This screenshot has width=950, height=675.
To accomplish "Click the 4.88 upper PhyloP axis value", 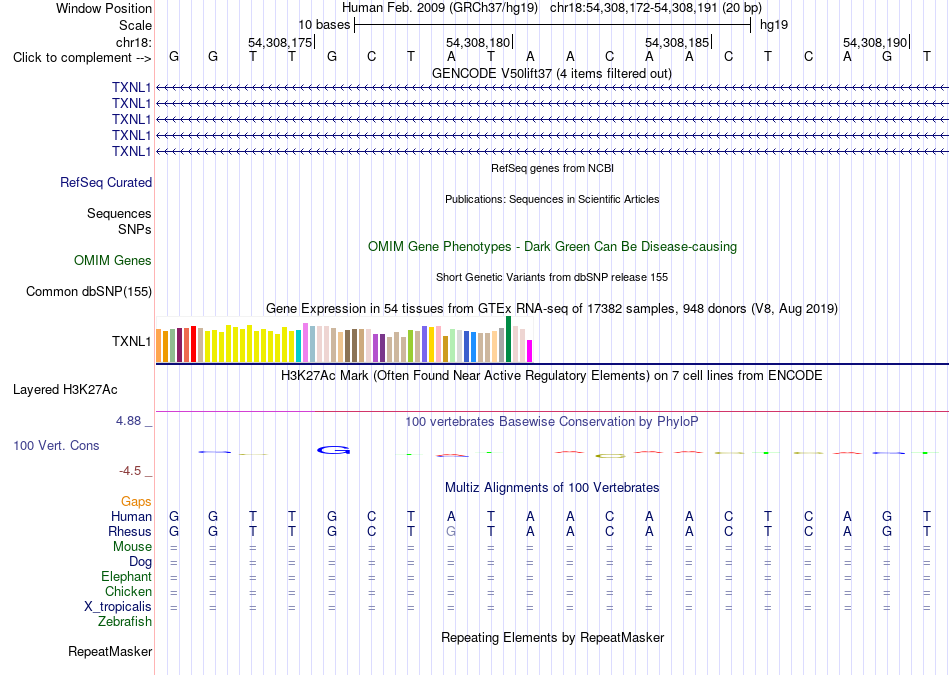I will point(129,421).
